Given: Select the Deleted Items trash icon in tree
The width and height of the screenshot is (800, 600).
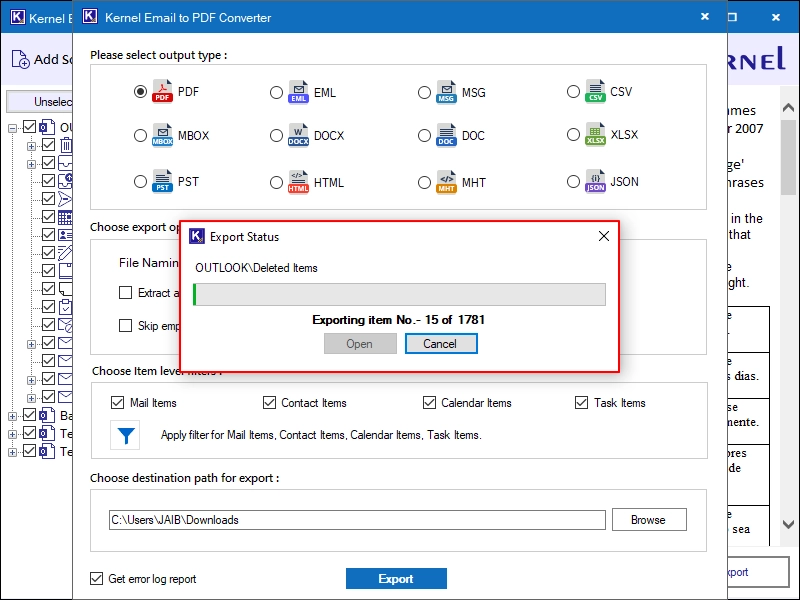Looking at the screenshot, I should coord(66,145).
